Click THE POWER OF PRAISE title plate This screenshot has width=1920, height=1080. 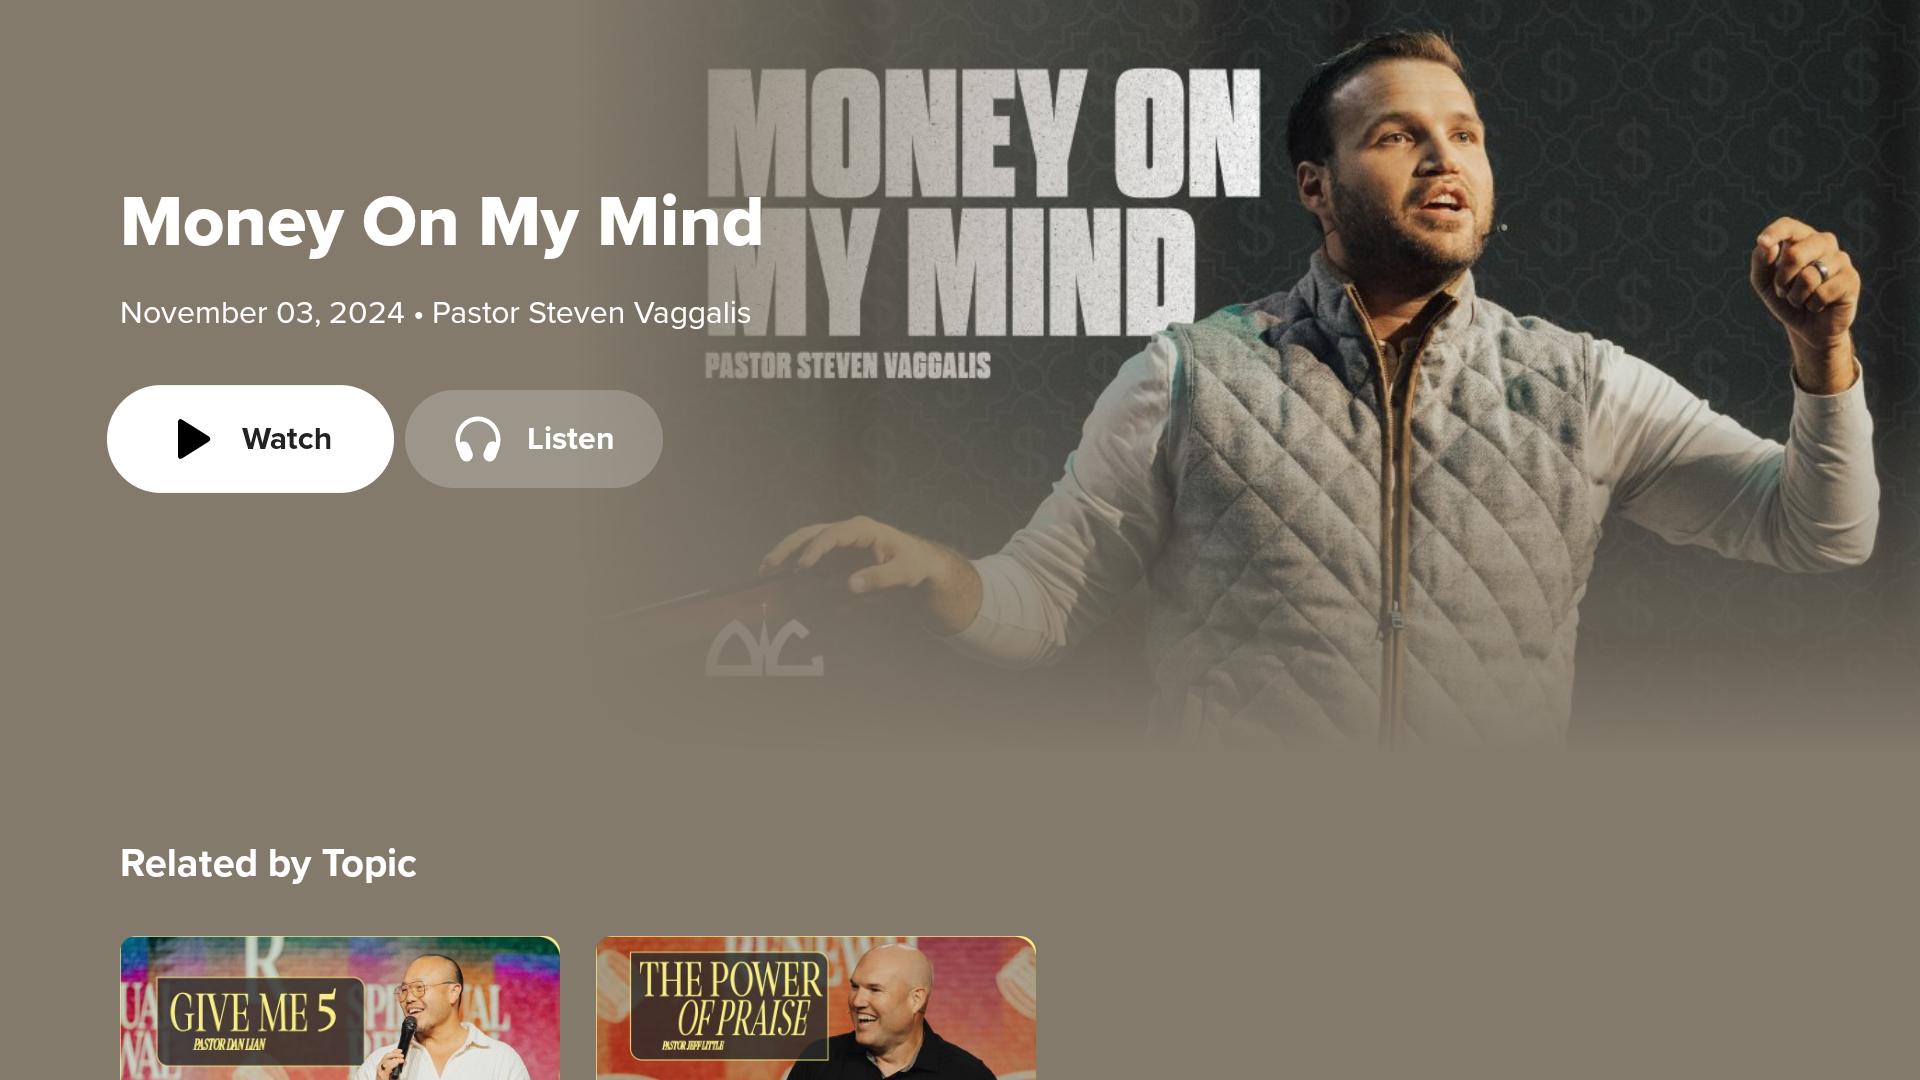coord(729,1005)
